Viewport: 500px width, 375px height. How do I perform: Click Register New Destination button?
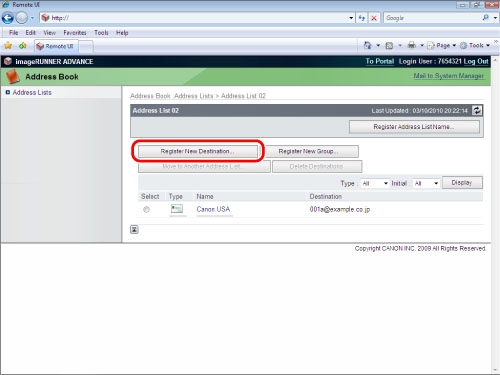pos(198,151)
